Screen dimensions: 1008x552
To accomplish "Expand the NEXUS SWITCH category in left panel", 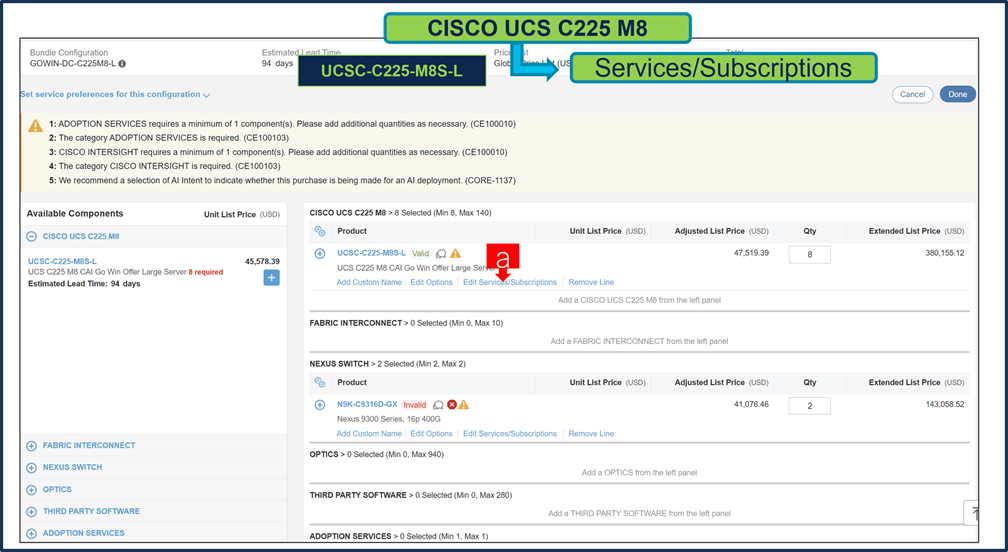I will point(32,467).
